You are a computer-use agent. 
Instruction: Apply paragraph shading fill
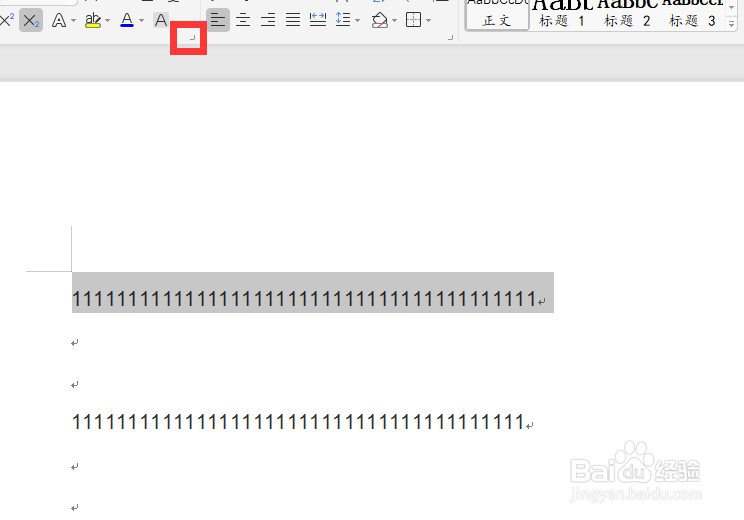380,20
